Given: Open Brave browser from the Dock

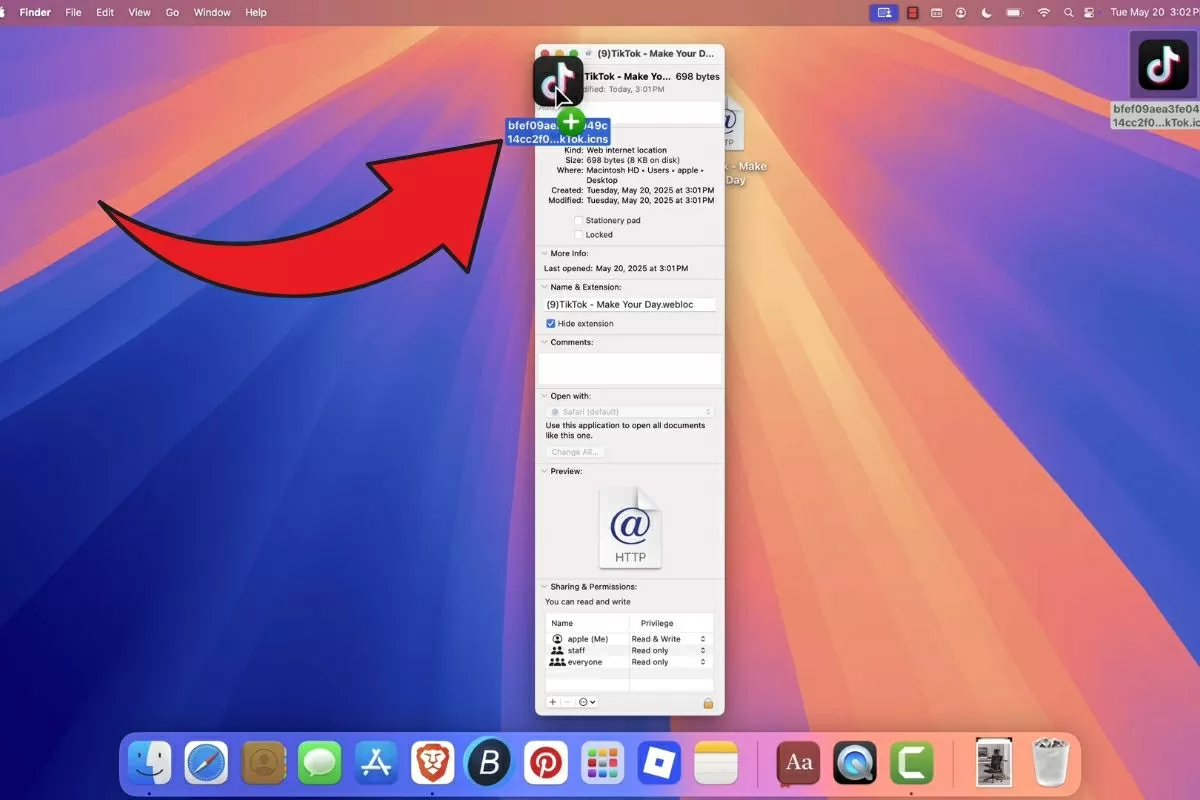Looking at the screenshot, I should 433,764.
